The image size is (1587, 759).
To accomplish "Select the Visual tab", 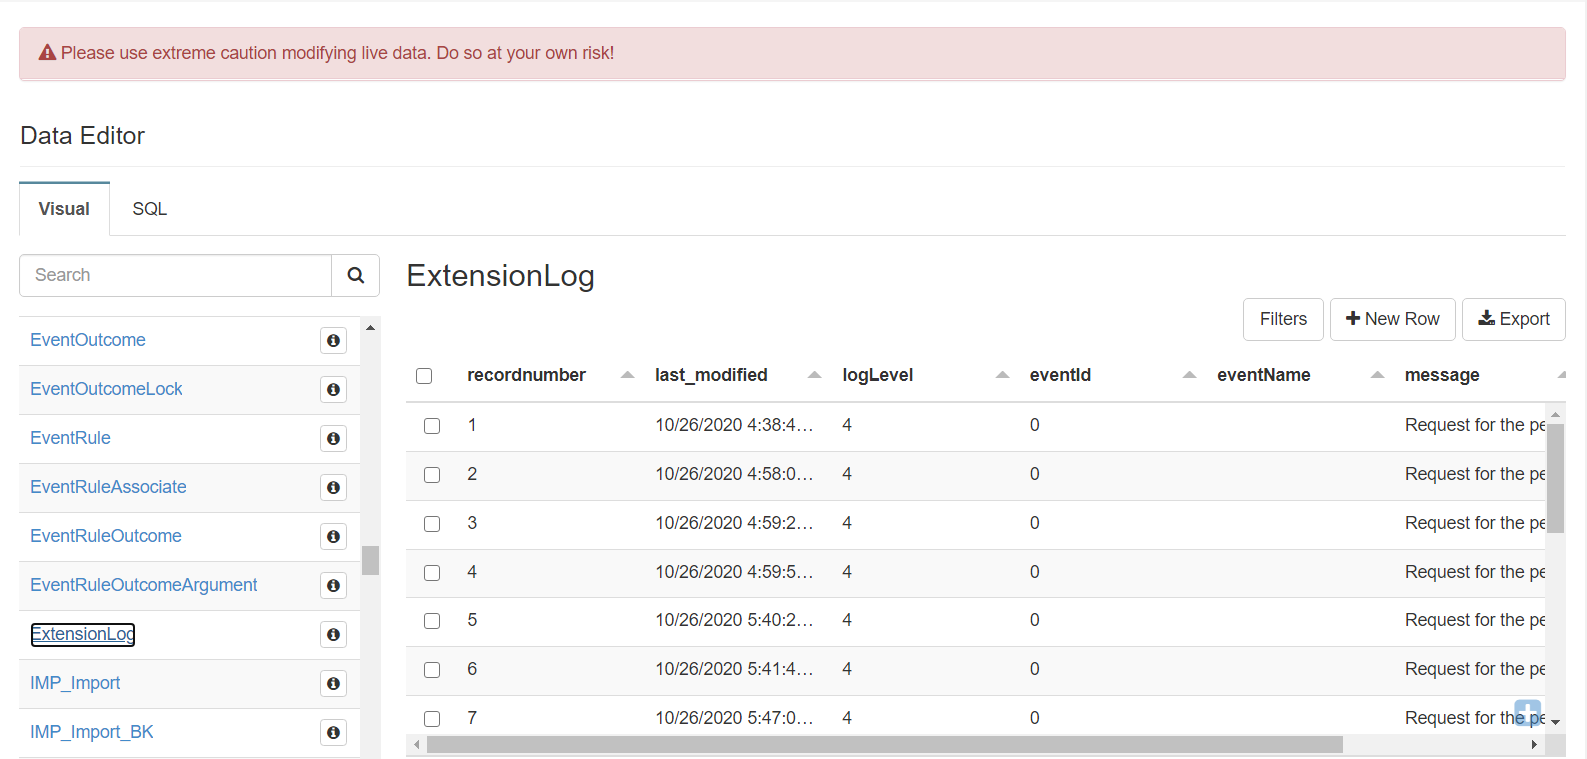I will point(64,209).
